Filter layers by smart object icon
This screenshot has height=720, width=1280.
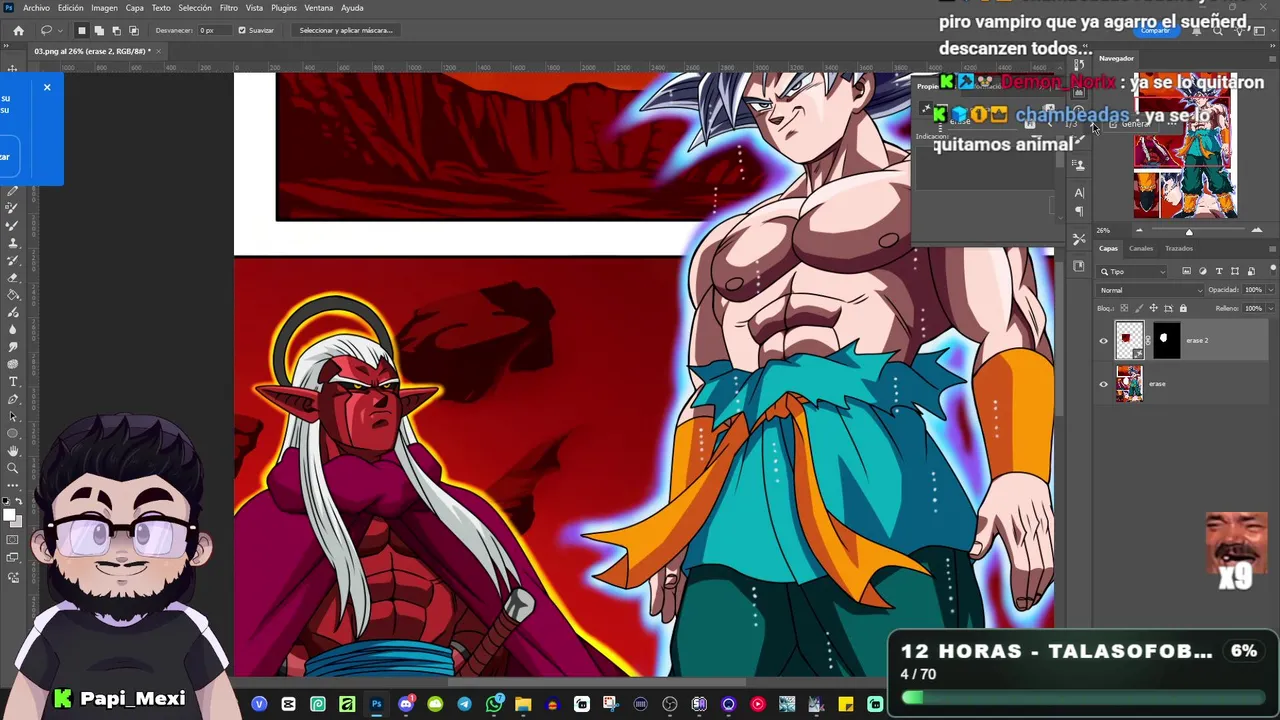point(1251,271)
